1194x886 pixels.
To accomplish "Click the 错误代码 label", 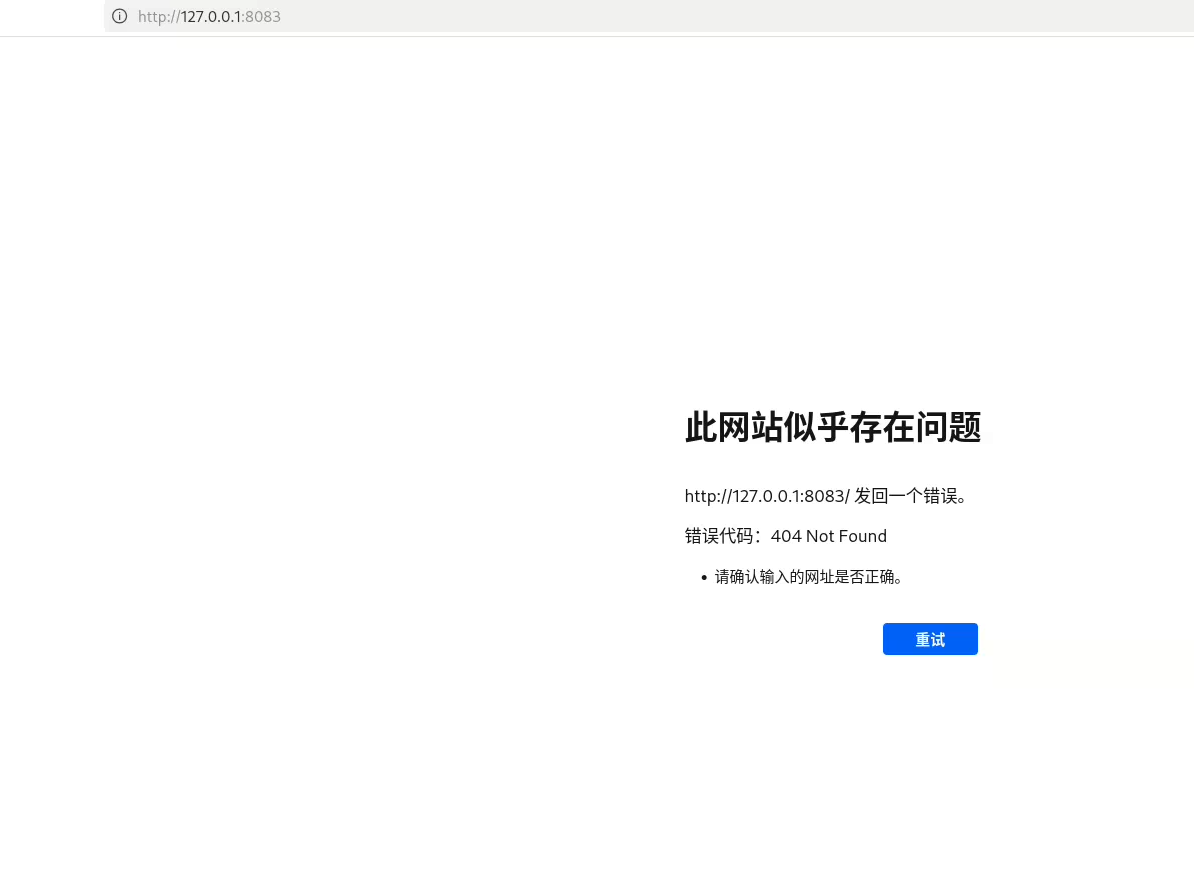I will pyautogui.click(x=720, y=536).
